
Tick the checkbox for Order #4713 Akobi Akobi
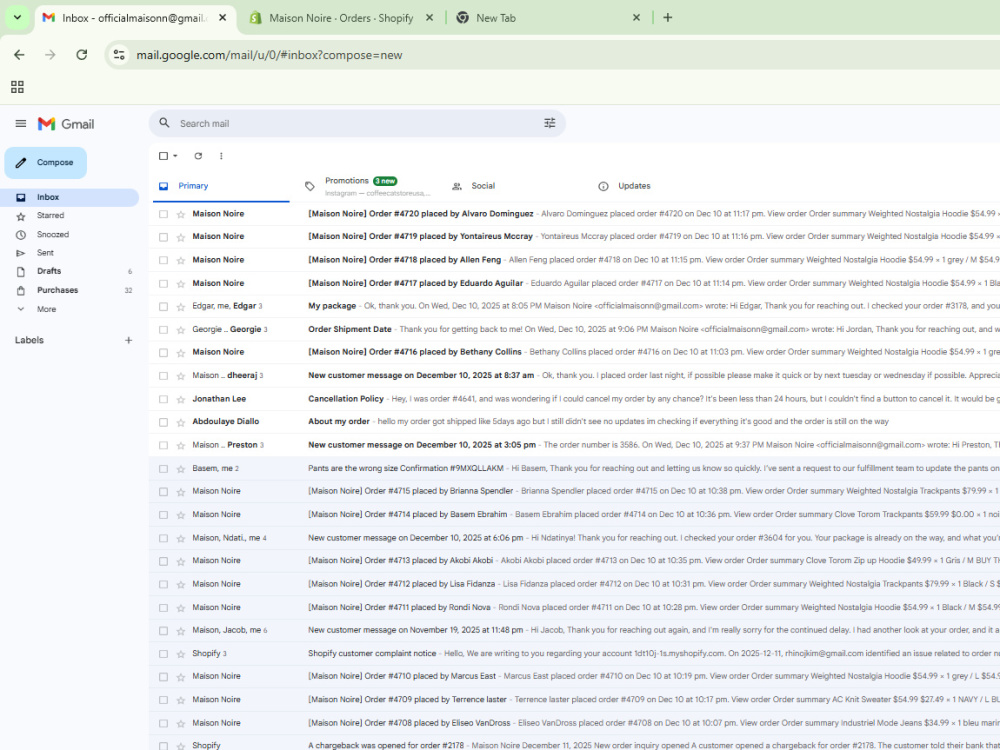click(163, 561)
